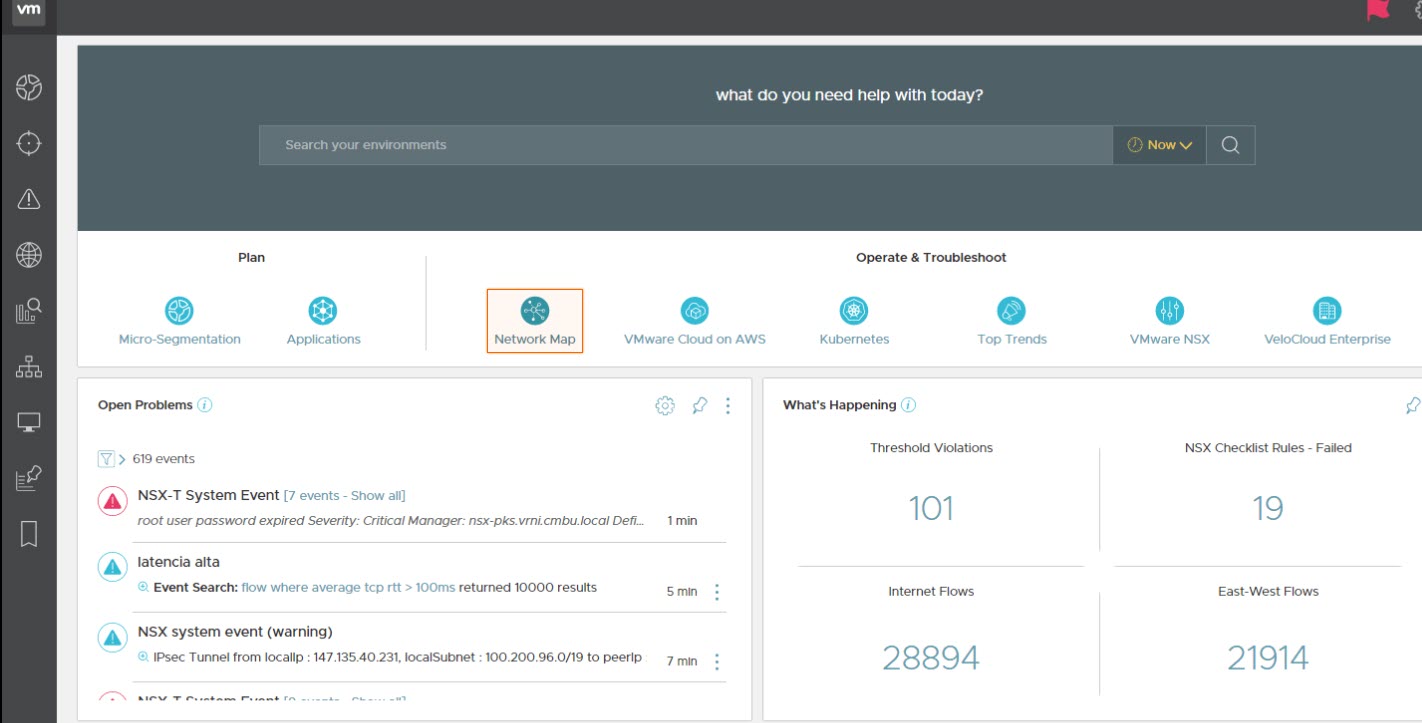The width and height of the screenshot is (1422, 723).
Task: Click inside Search your environments field
Action: 685,145
